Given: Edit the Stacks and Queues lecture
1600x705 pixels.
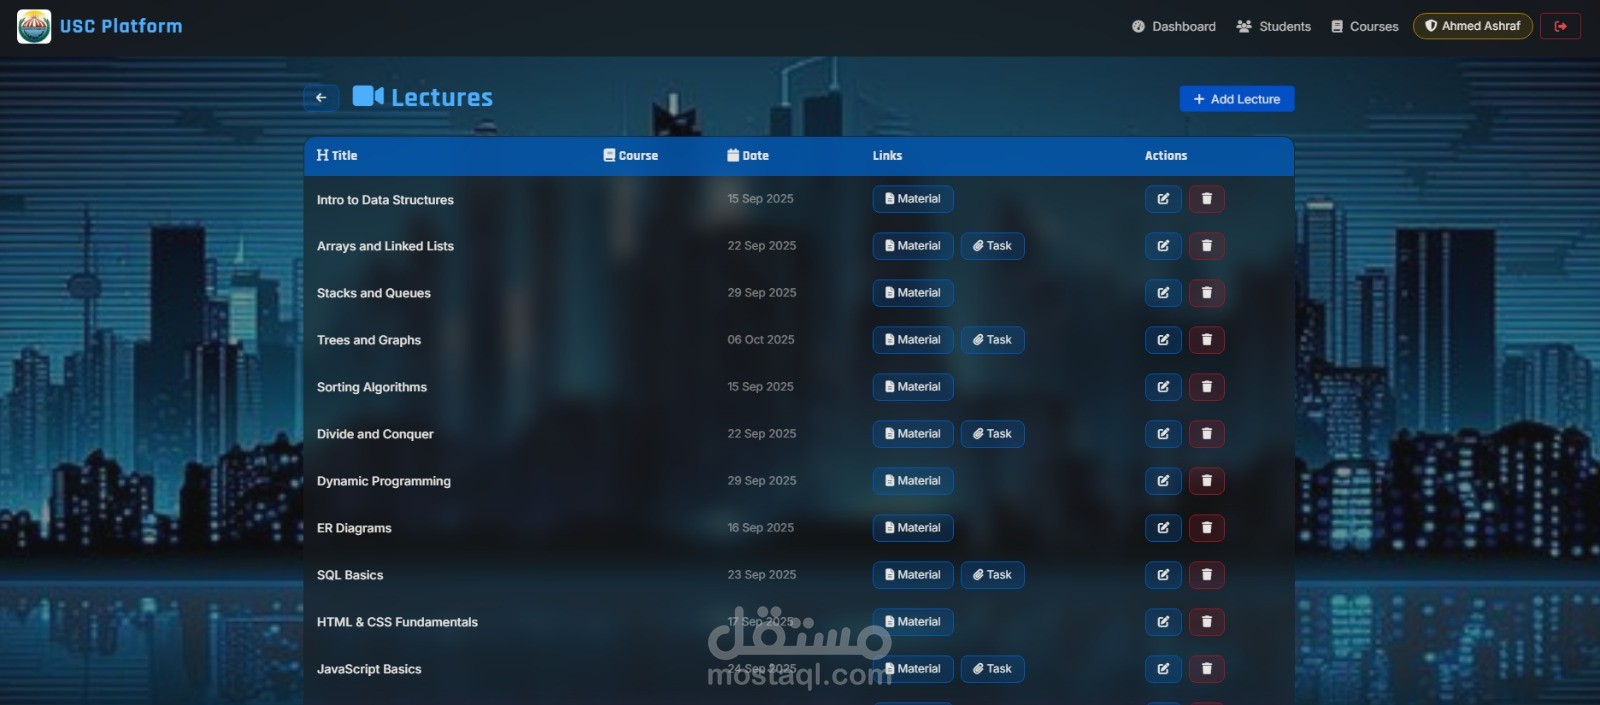Looking at the screenshot, I should pos(1163,293).
